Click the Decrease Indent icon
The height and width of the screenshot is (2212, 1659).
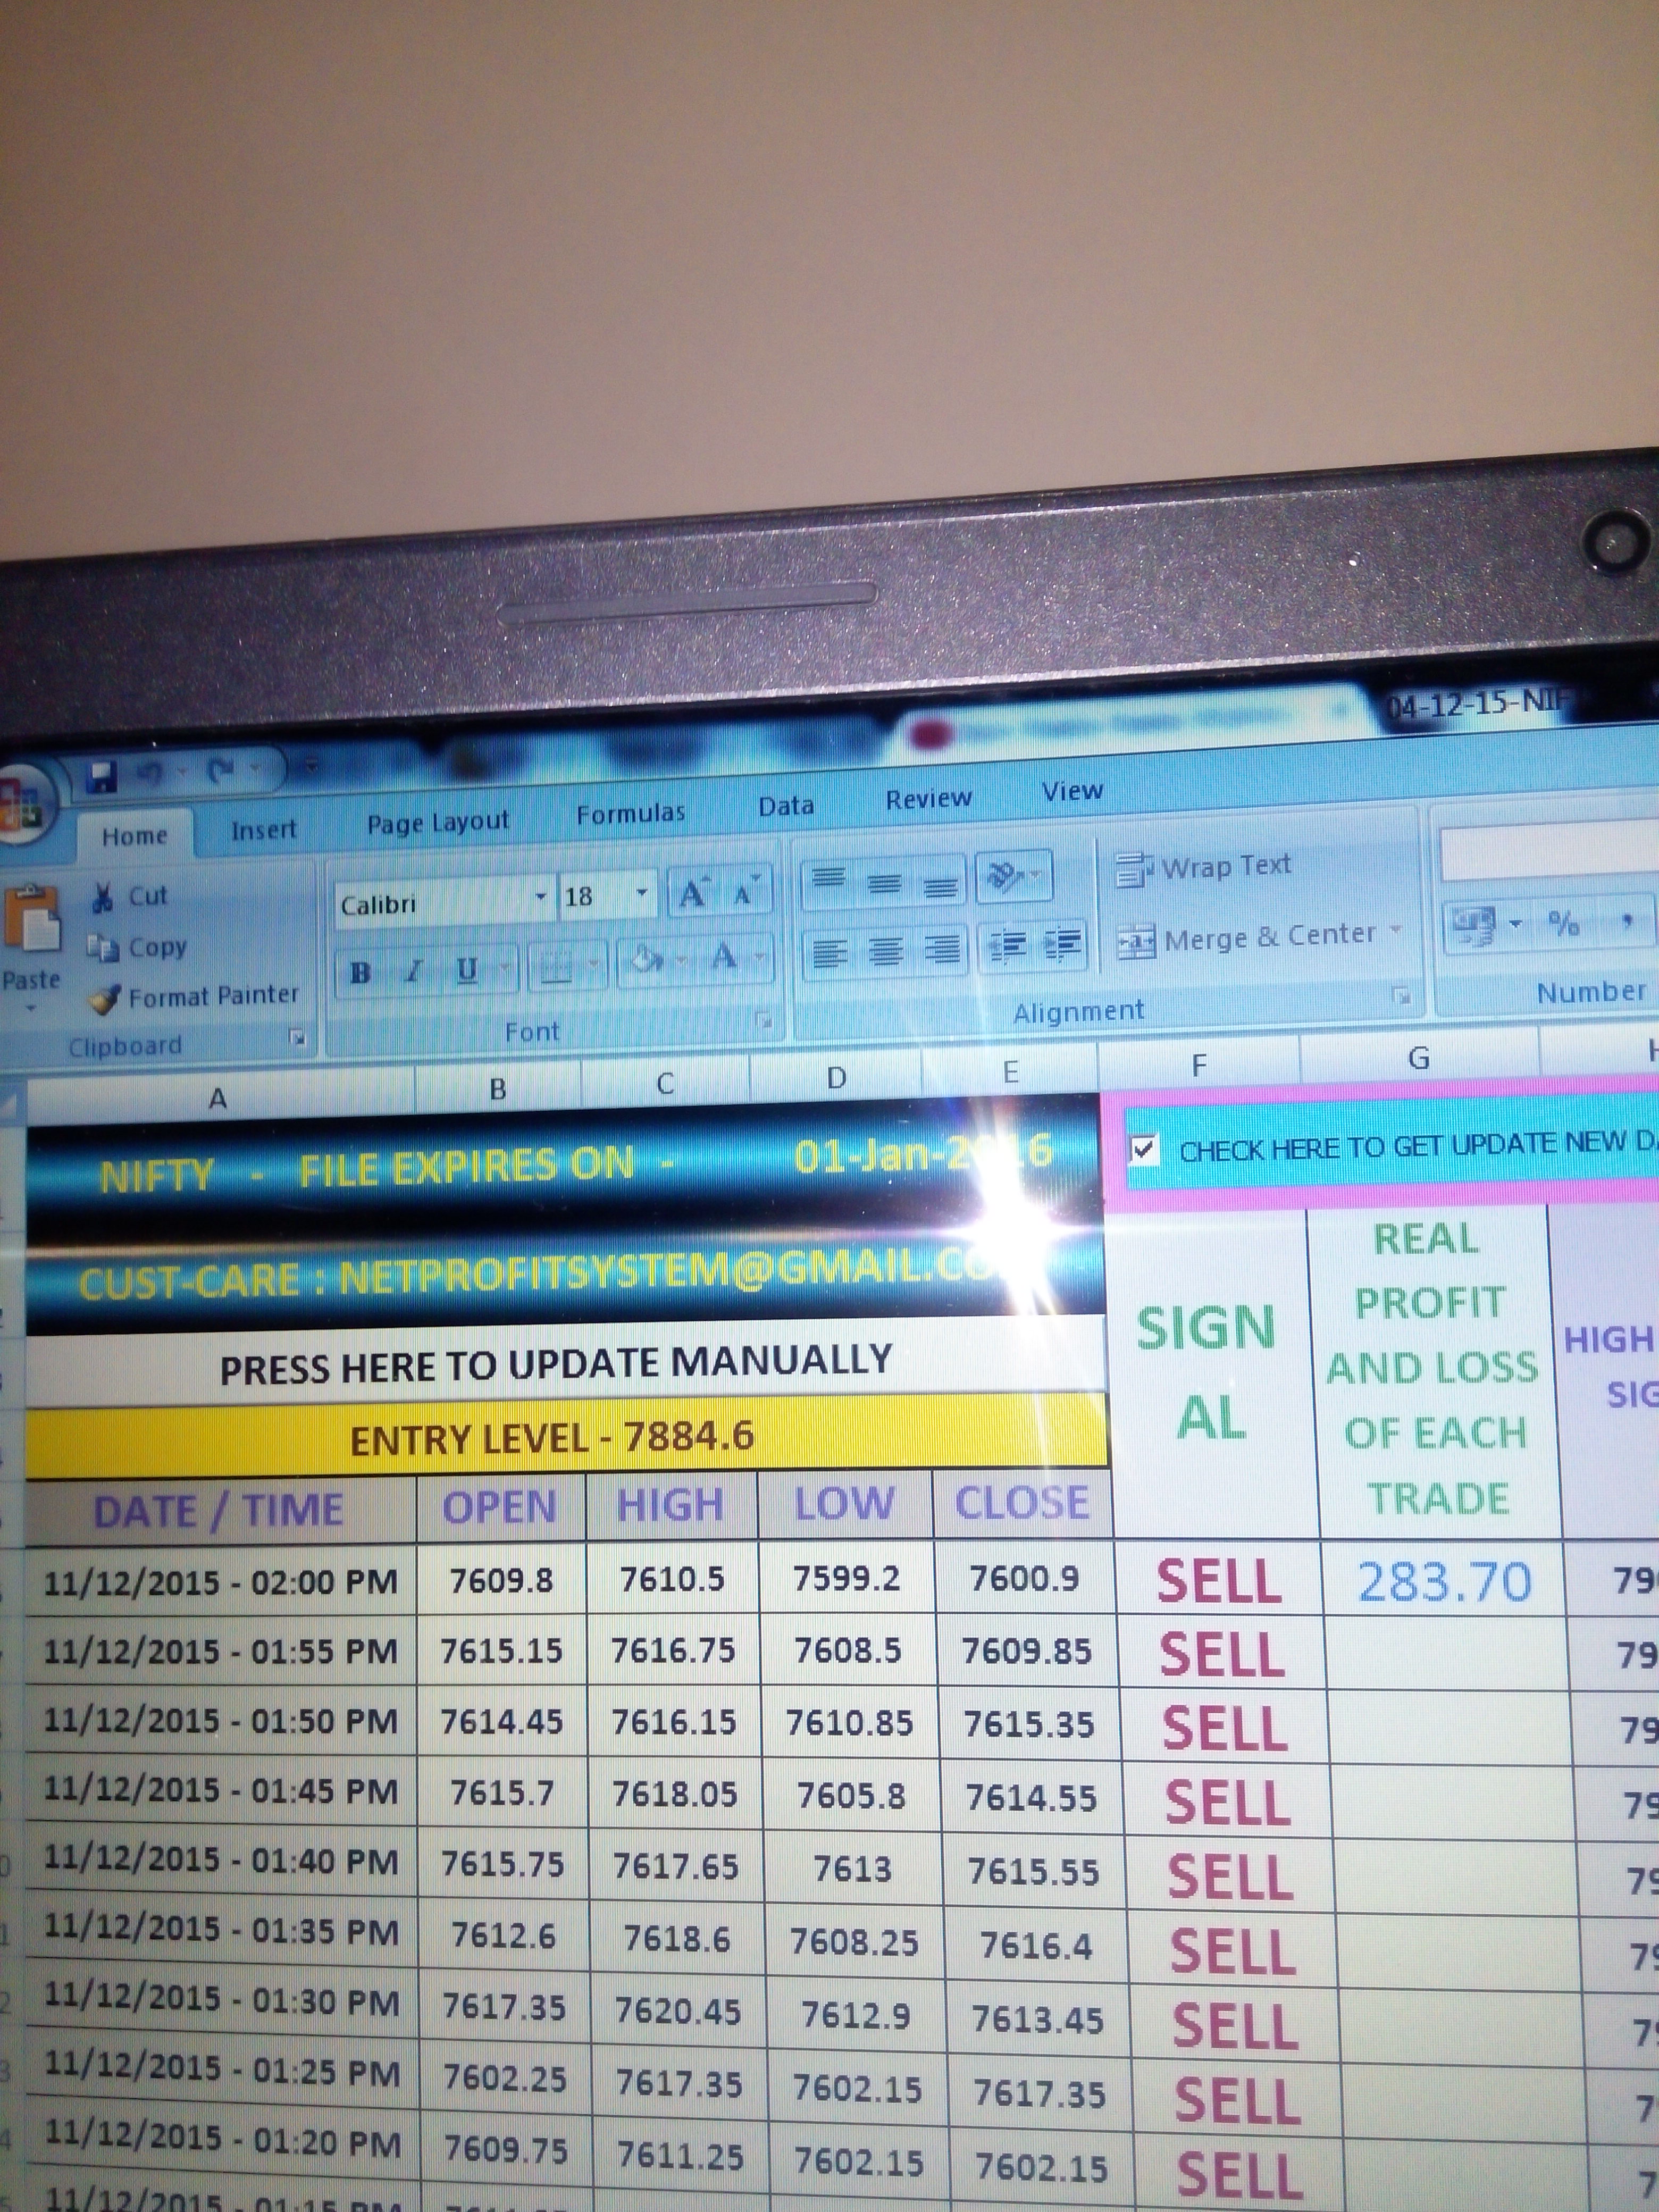tap(1008, 945)
